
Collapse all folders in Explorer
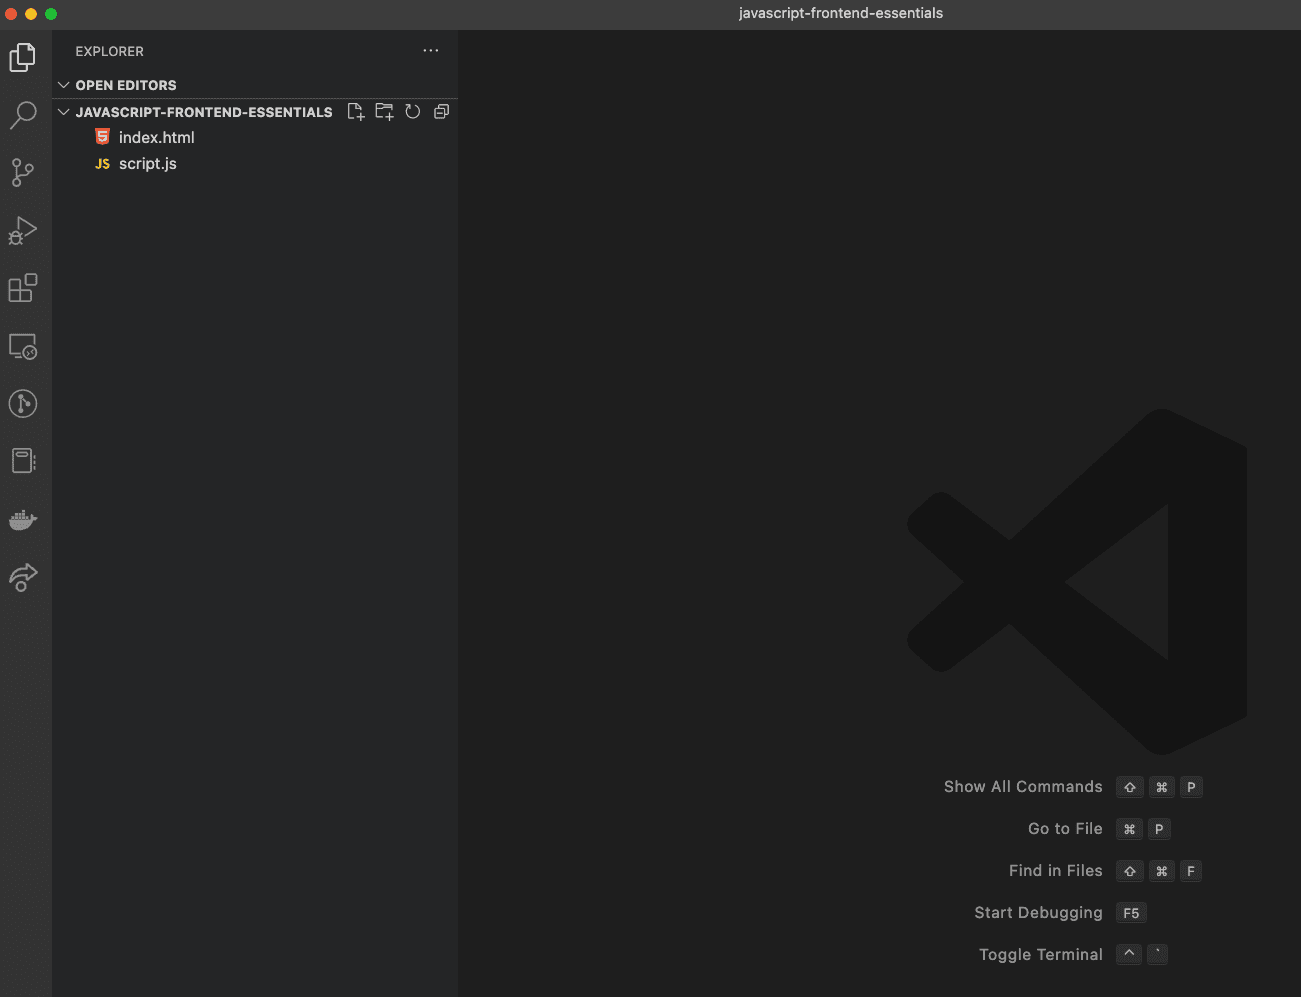pyautogui.click(x=441, y=112)
